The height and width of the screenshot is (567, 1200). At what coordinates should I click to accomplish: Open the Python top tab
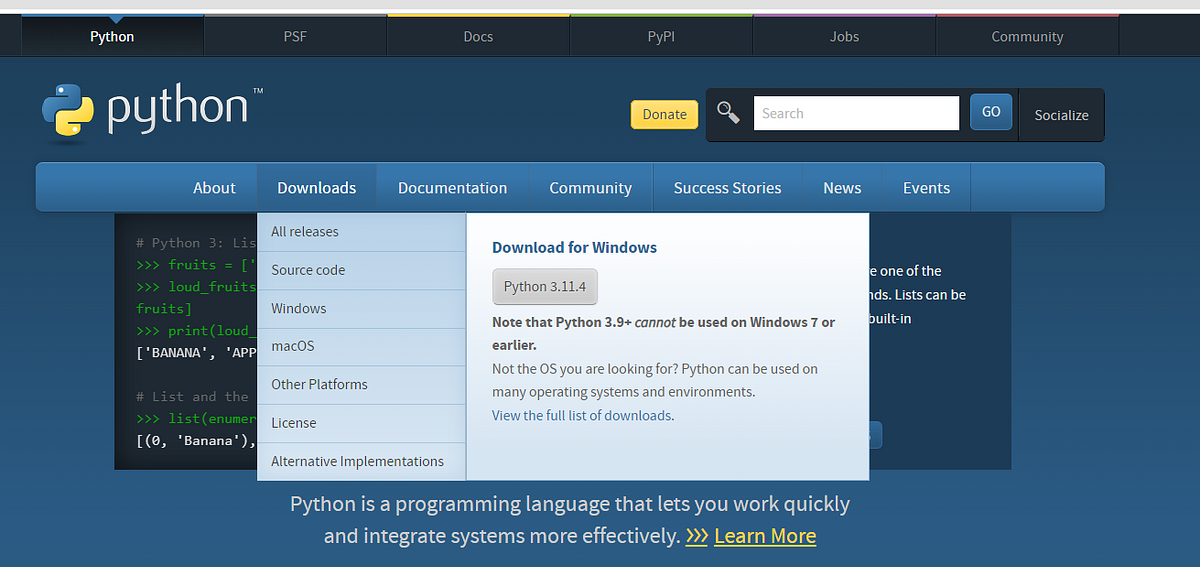pos(112,36)
